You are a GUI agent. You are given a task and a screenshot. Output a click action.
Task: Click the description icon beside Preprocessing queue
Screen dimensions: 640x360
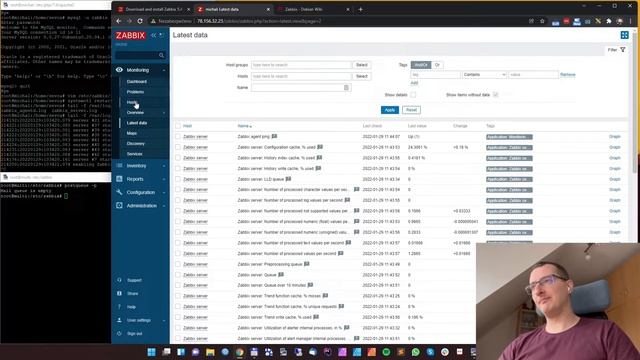(x=307, y=264)
